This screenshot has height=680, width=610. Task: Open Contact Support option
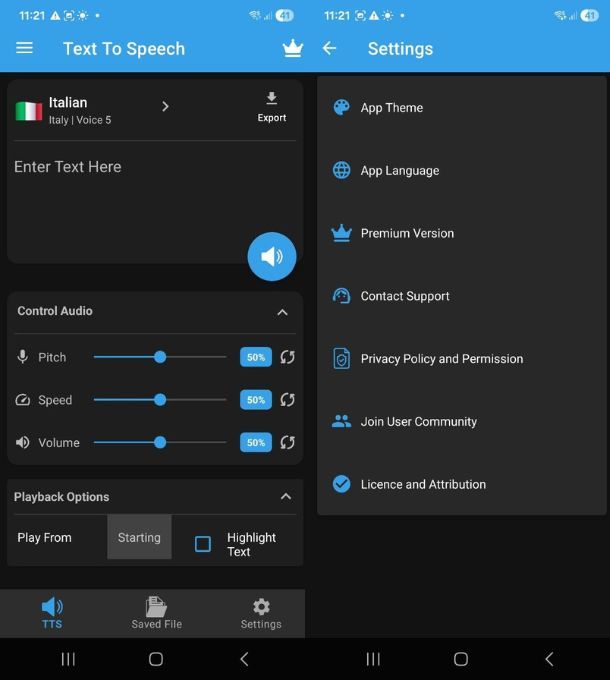(x=462, y=296)
